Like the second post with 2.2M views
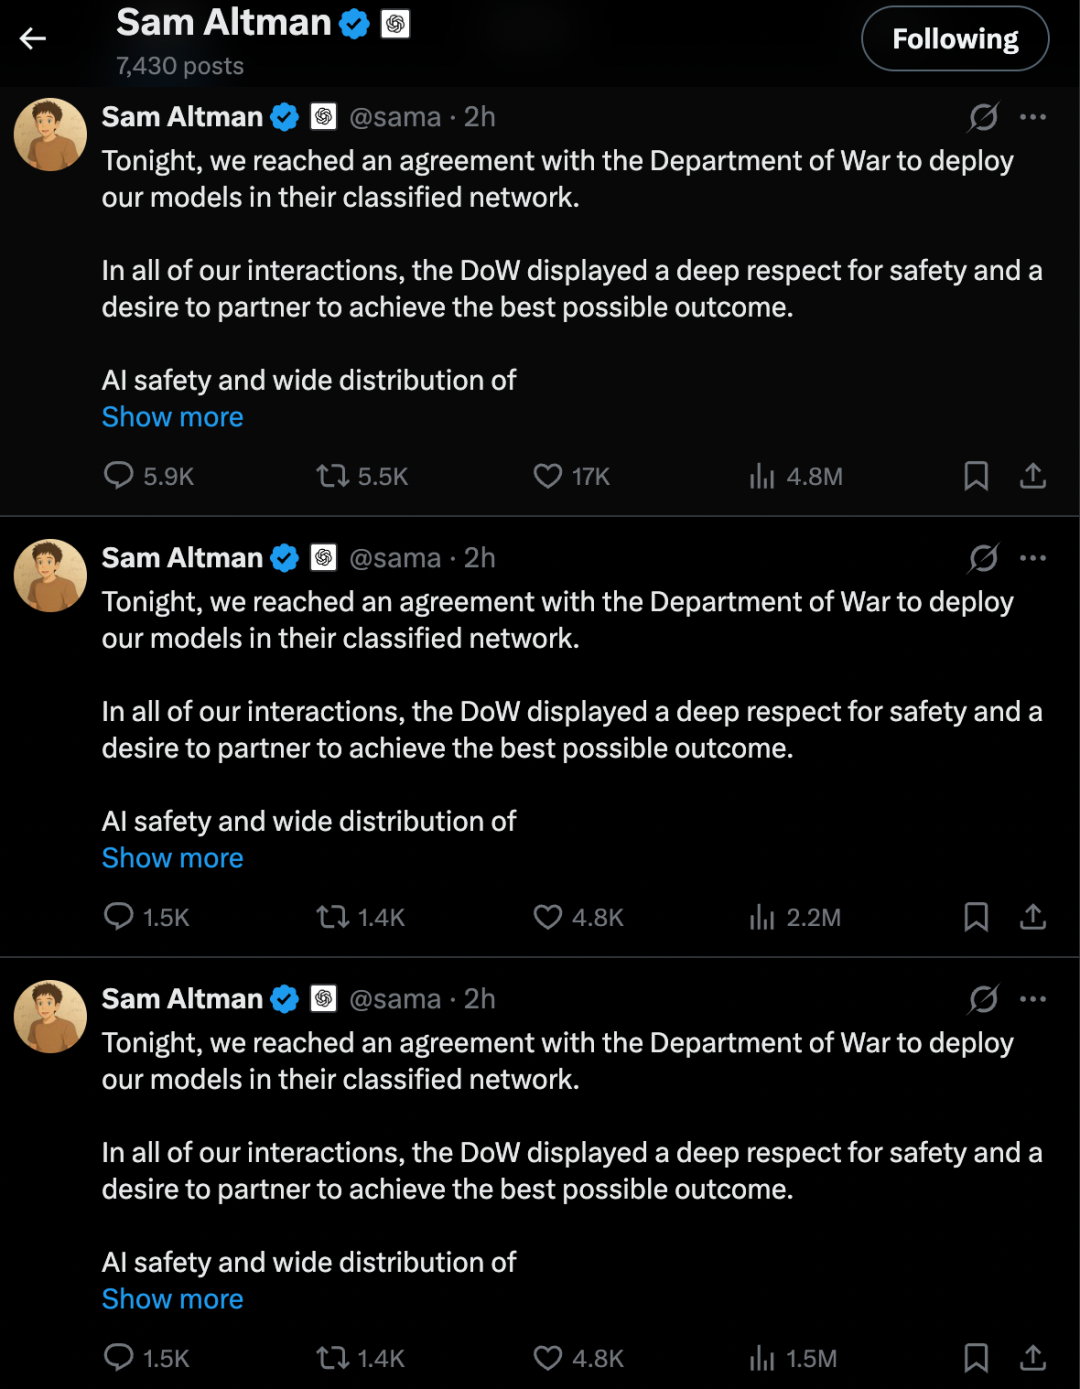Screen dimensions: 1080x1389 coord(548,917)
